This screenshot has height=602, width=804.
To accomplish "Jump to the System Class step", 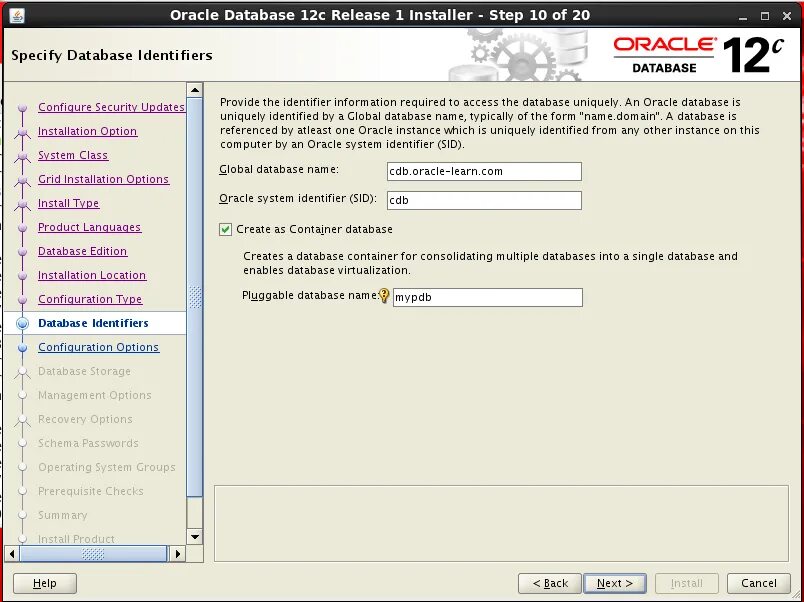I will coord(73,155).
